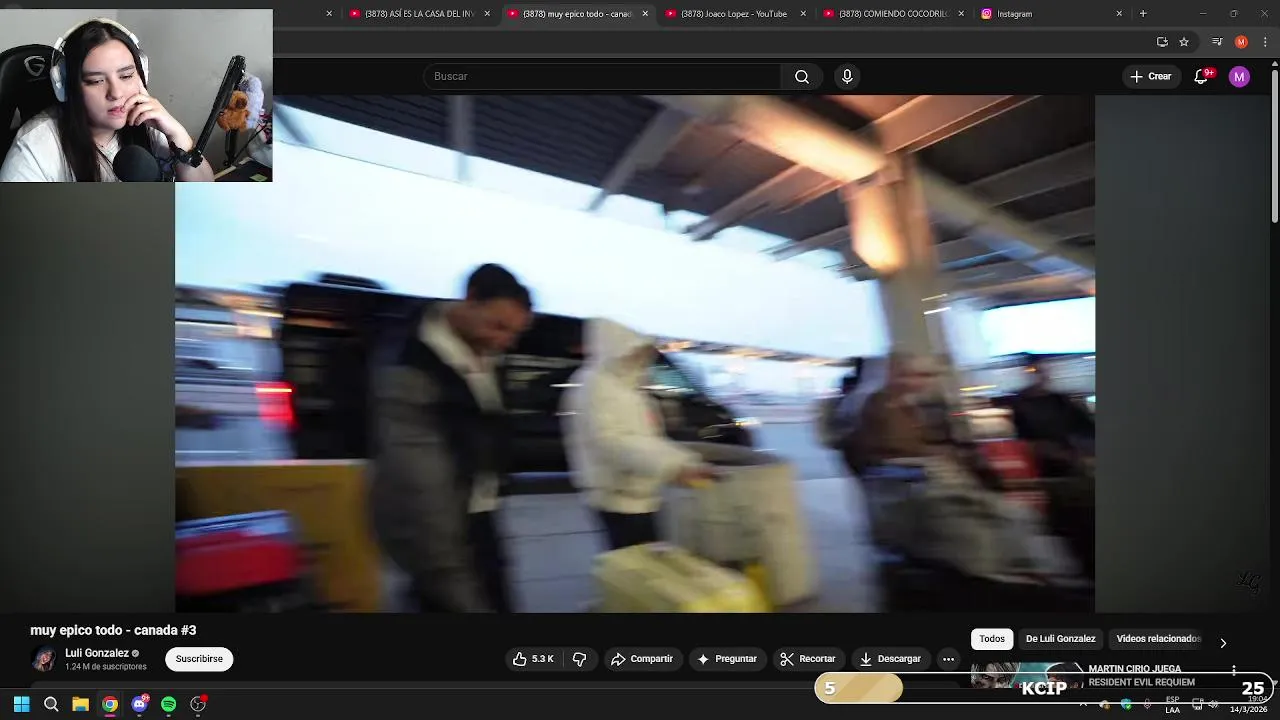Image resolution: width=1280 pixels, height=720 pixels.
Task: Select the muy epico todo tab
Action: pyautogui.click(x=578, y=14)
